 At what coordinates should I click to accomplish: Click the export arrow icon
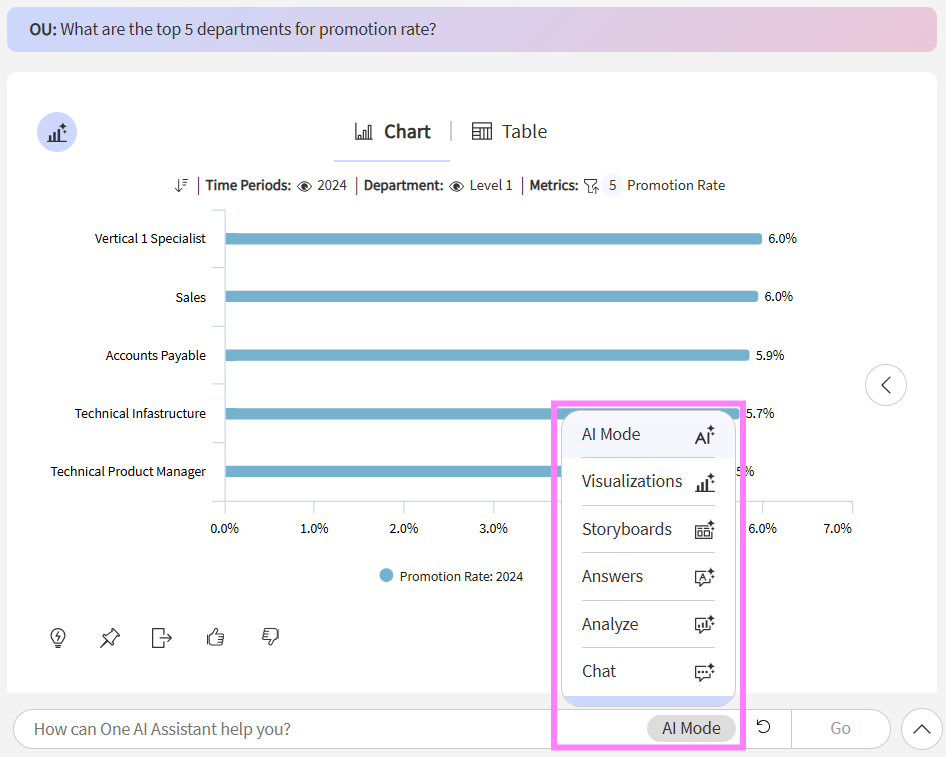(x=162, y=637)
